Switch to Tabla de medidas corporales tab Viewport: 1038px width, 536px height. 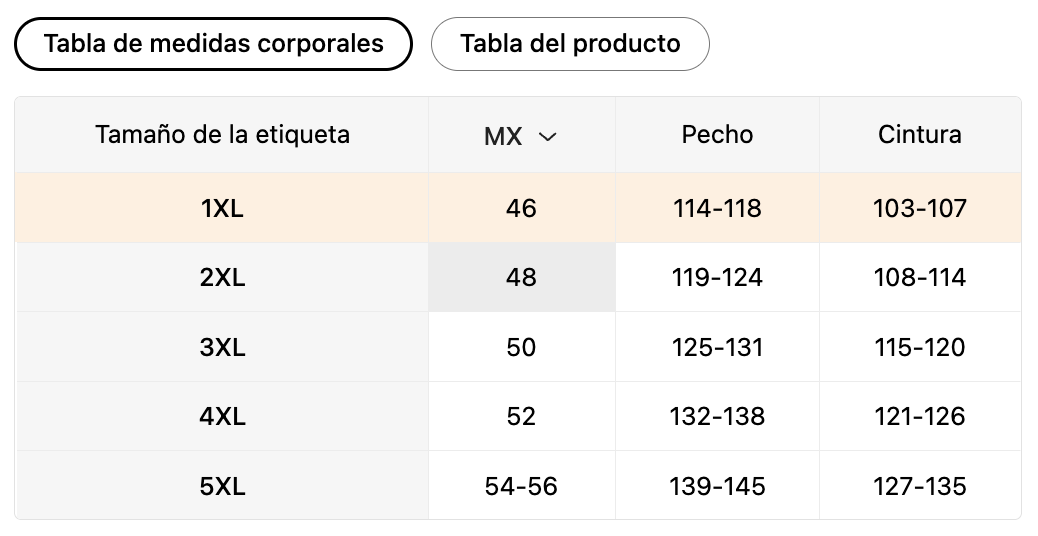[x=213, y=44]
